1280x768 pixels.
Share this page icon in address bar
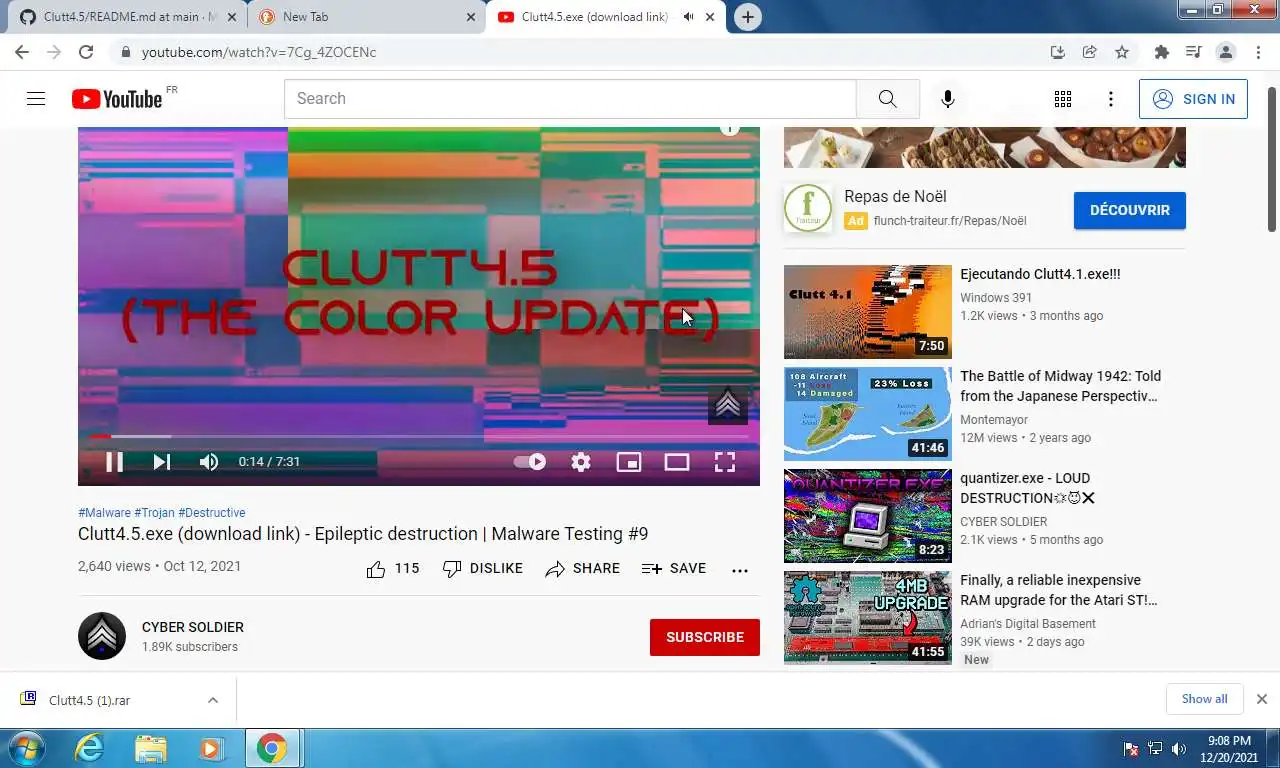1090,52
